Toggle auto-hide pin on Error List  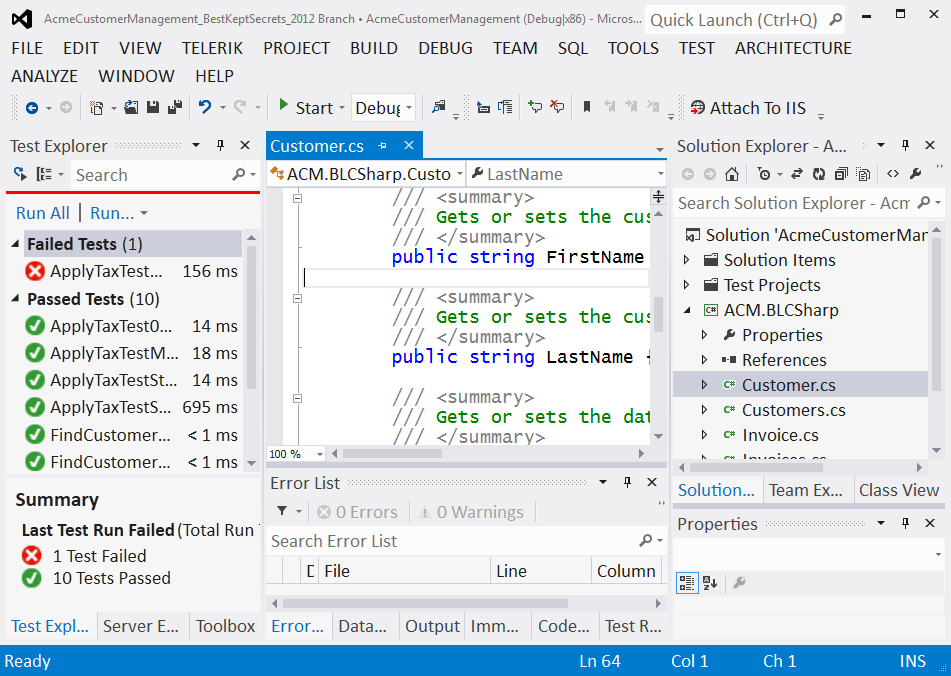(x=628, y=482)
